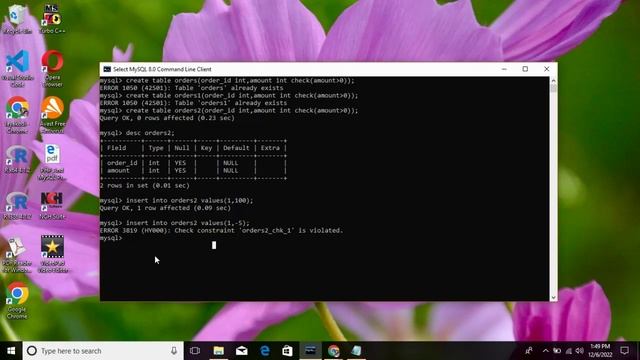Open the Google Chrome desktop shortcut
The image size is (640, 360).
(x=17, y=300)
